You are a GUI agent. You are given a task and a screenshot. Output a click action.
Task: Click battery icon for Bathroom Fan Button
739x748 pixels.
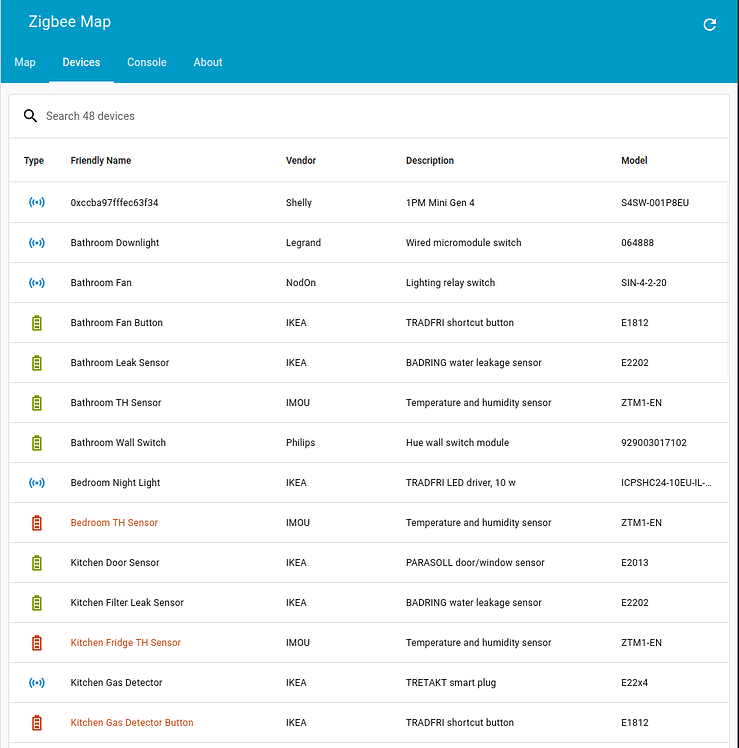tap(37, 323)
